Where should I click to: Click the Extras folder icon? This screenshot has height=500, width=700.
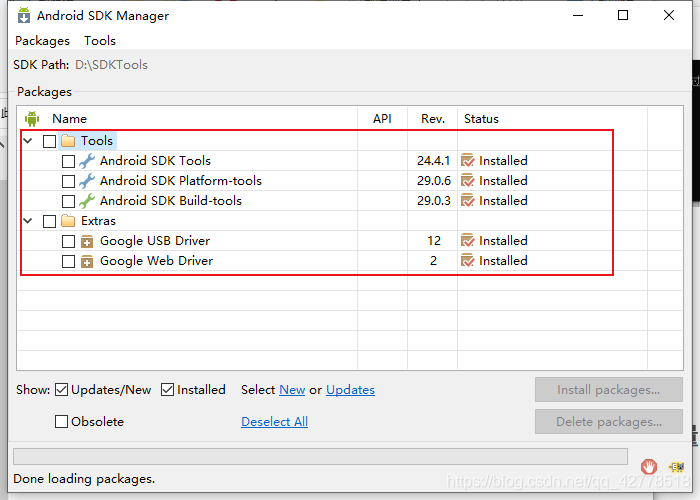point(68,221)
